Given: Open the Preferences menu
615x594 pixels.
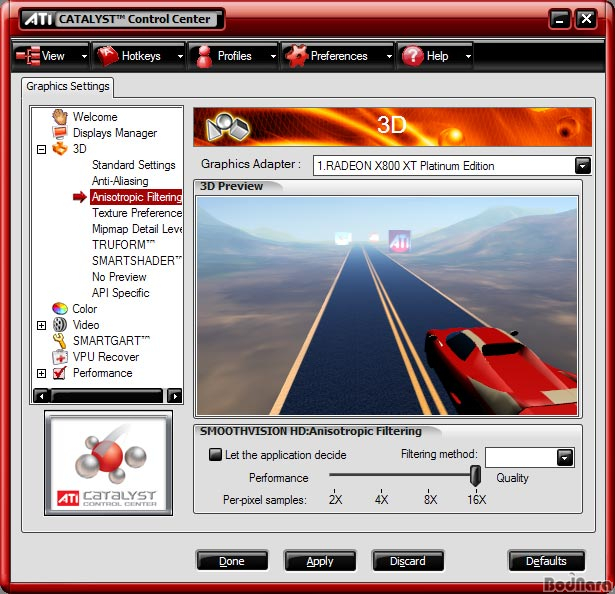Looking at the screenshot, I should [x=338, y=56].
